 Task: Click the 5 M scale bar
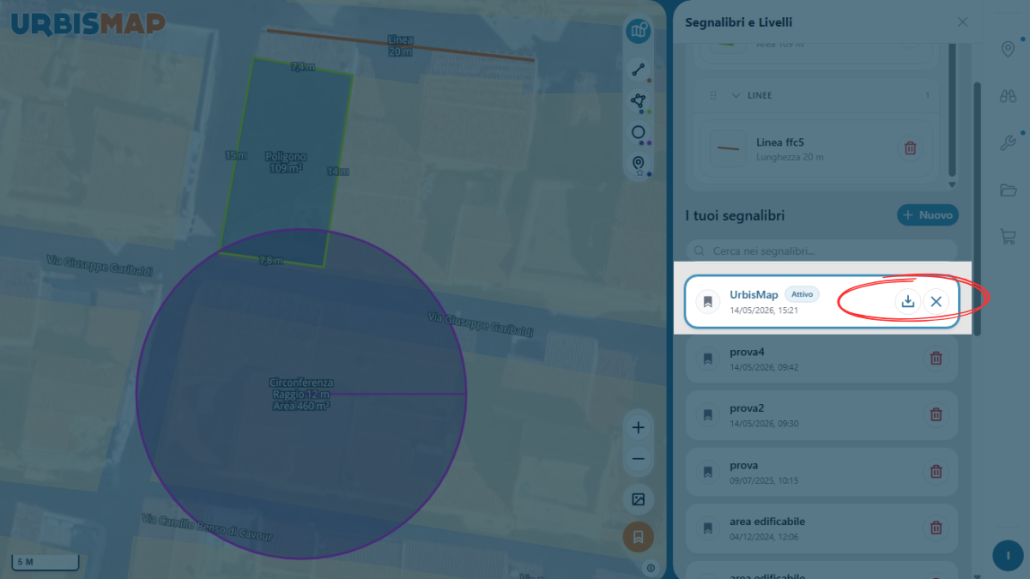45,562
